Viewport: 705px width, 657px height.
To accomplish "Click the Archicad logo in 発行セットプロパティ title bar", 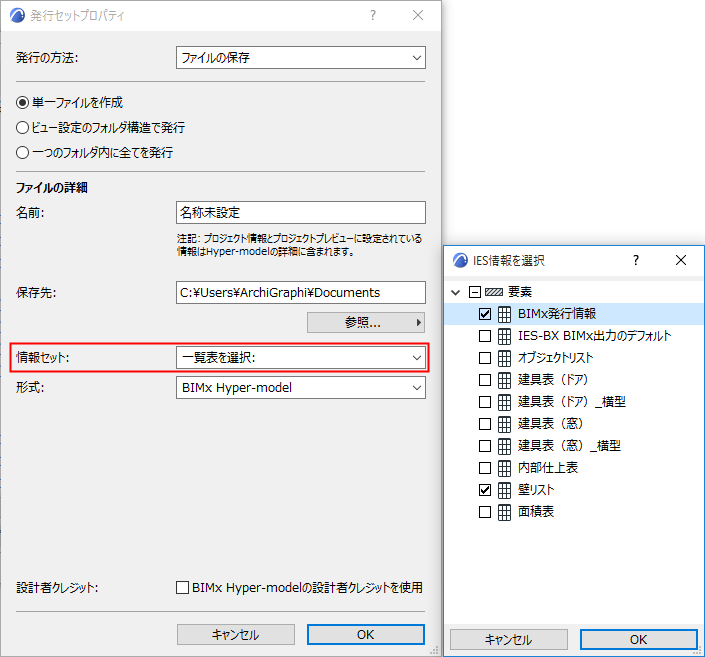I will coord(18,15).
